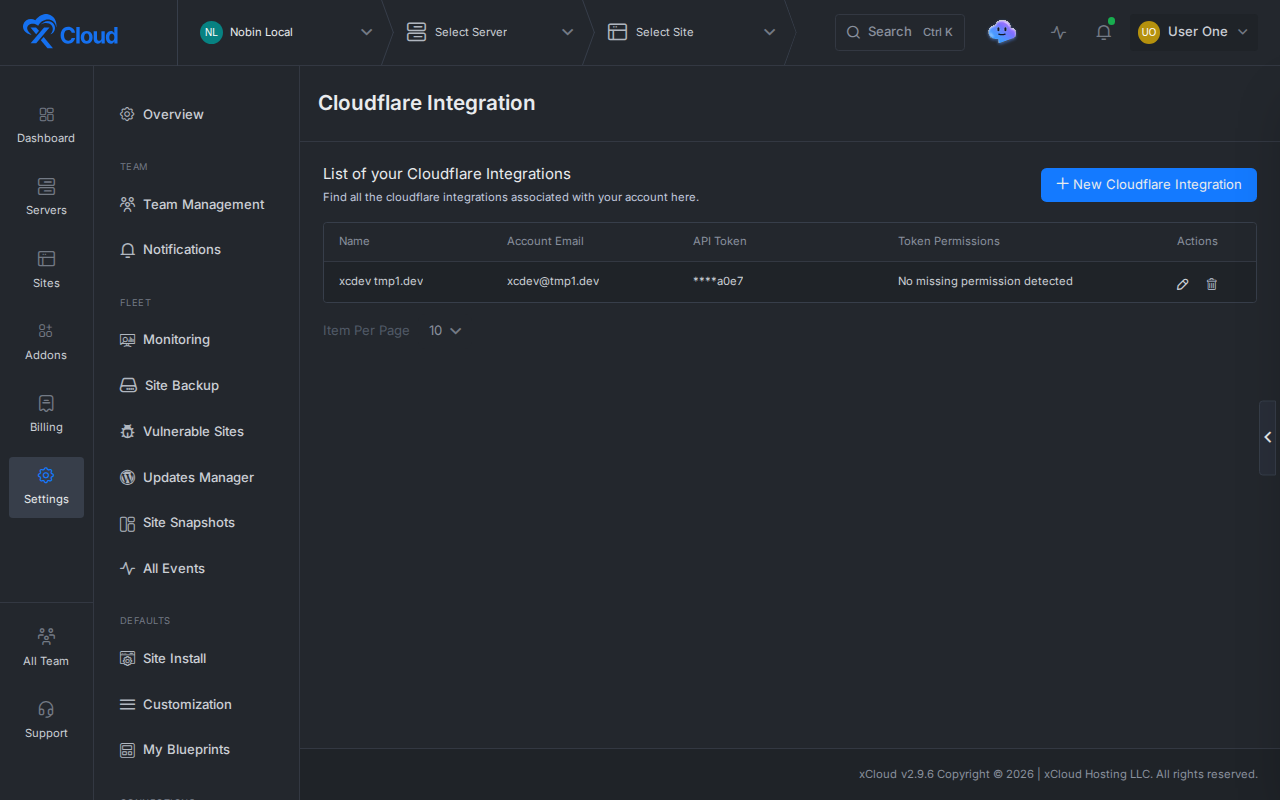The image size is (1280, 800).
Task: Go to Dashboard in the left rail
Action: coord(46,126)
